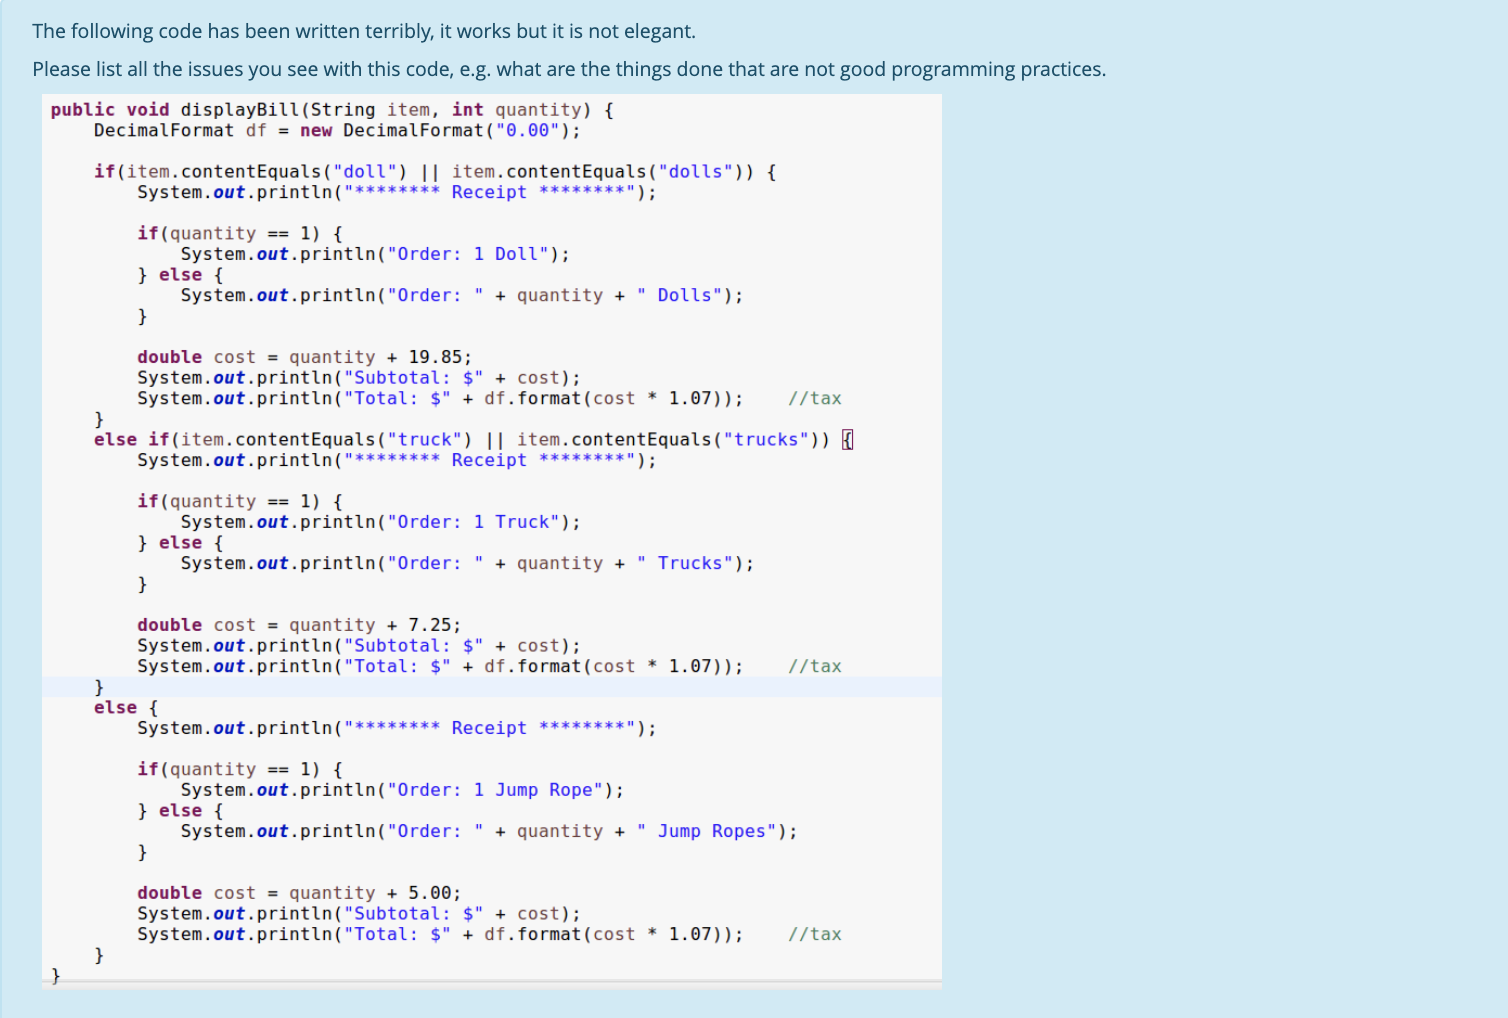Image resolution: width=1508 pixels, height=1018 pixels.
Task: Click the highlighted closing brace after the truck block
Action: (99, 687)
